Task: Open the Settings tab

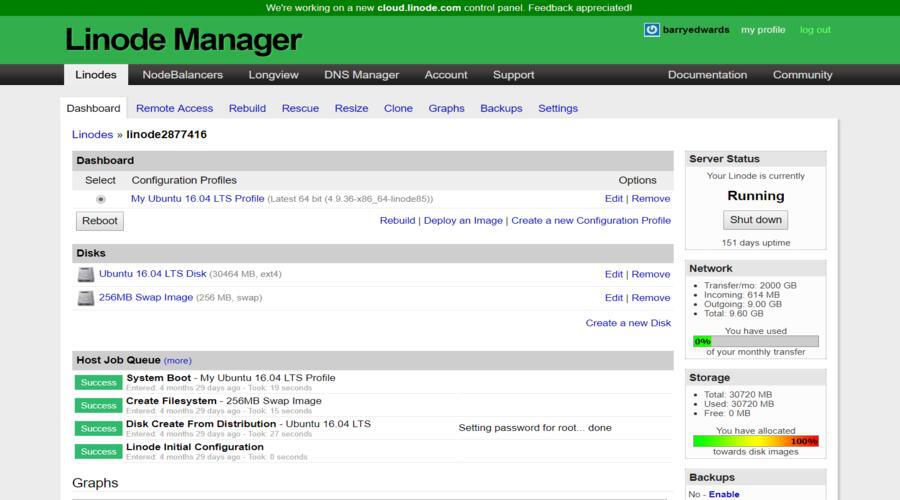Action: [558, 108]
